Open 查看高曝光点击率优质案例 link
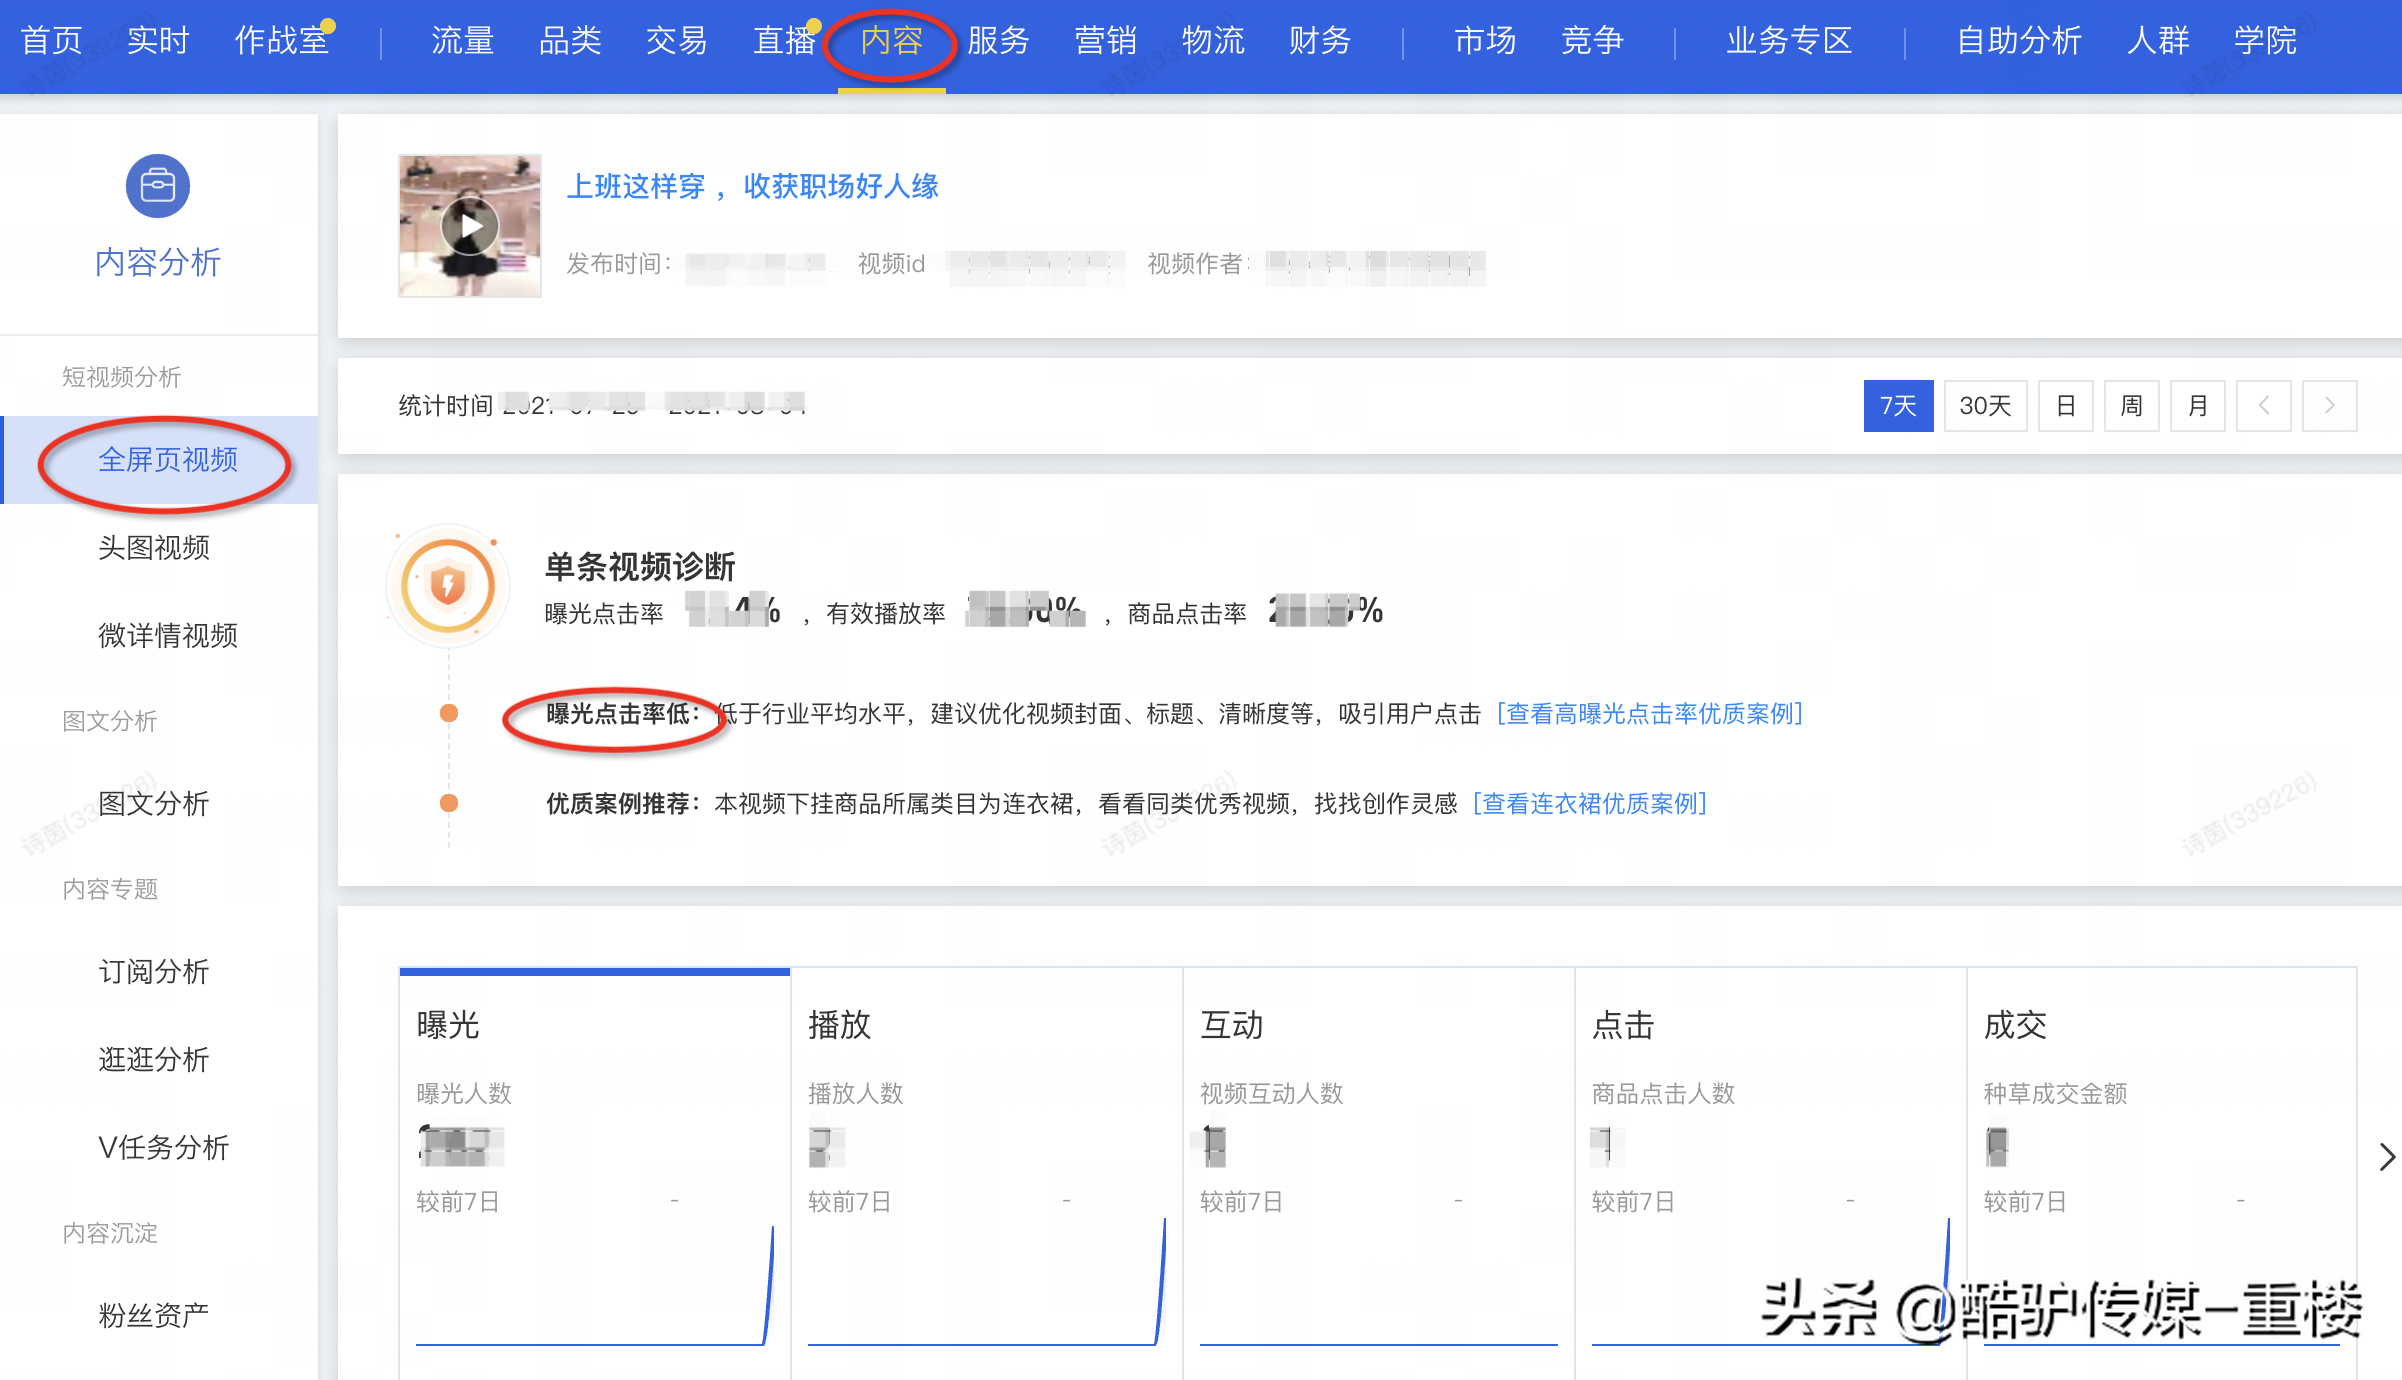Screen dimensions: 2402x1380 tap(1649, 714)
